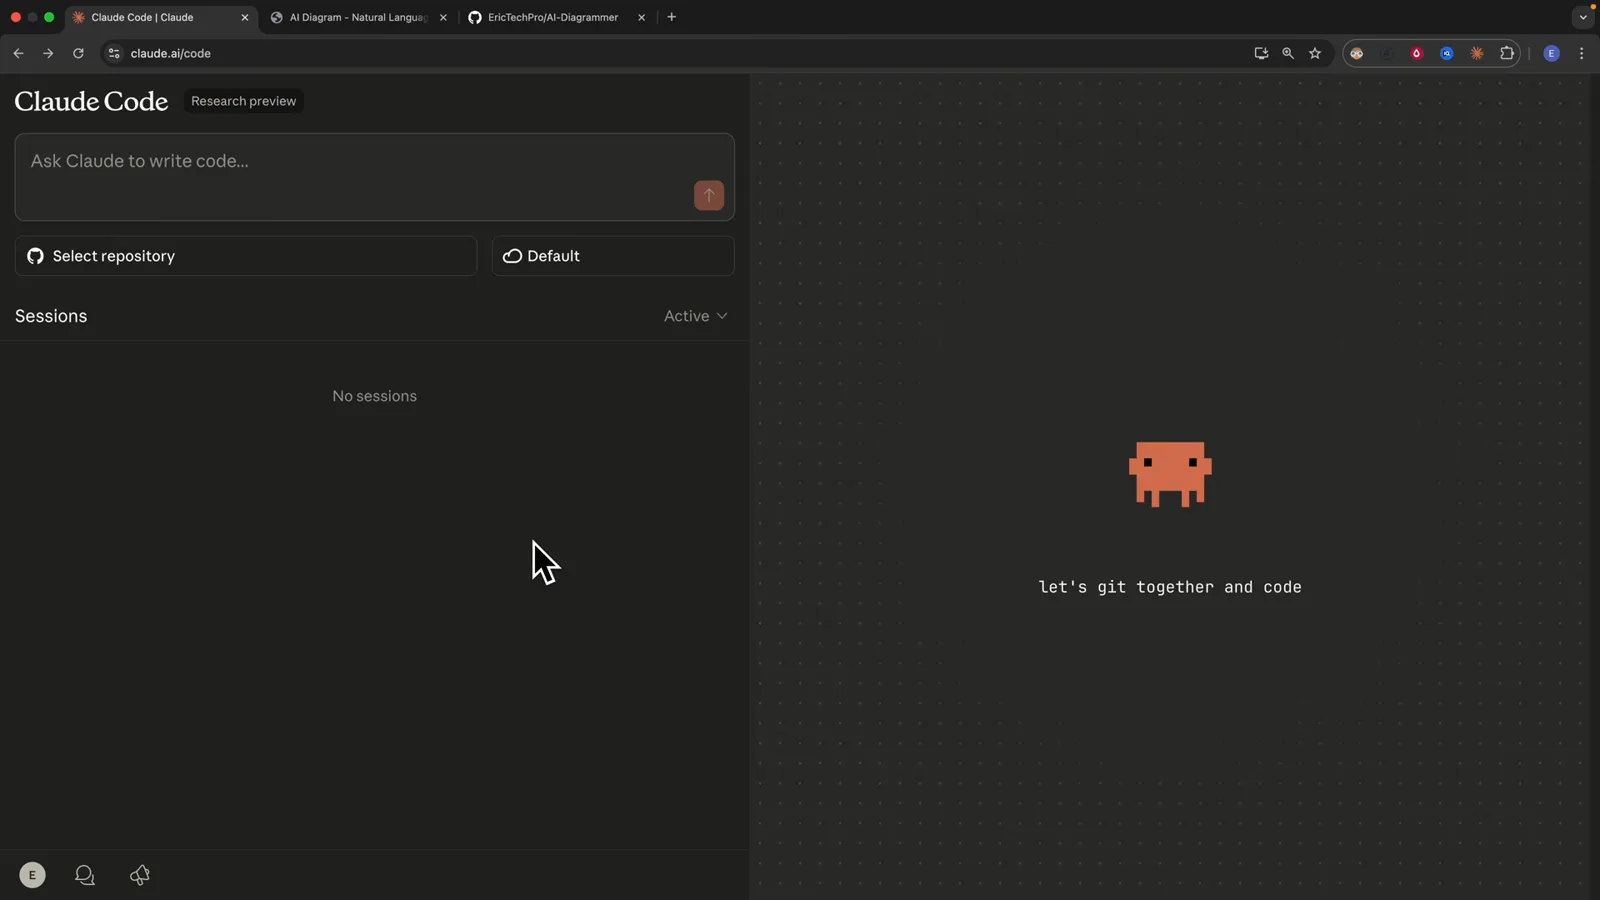
Task: Reload the claude.ai/code page
Action: 78,53
